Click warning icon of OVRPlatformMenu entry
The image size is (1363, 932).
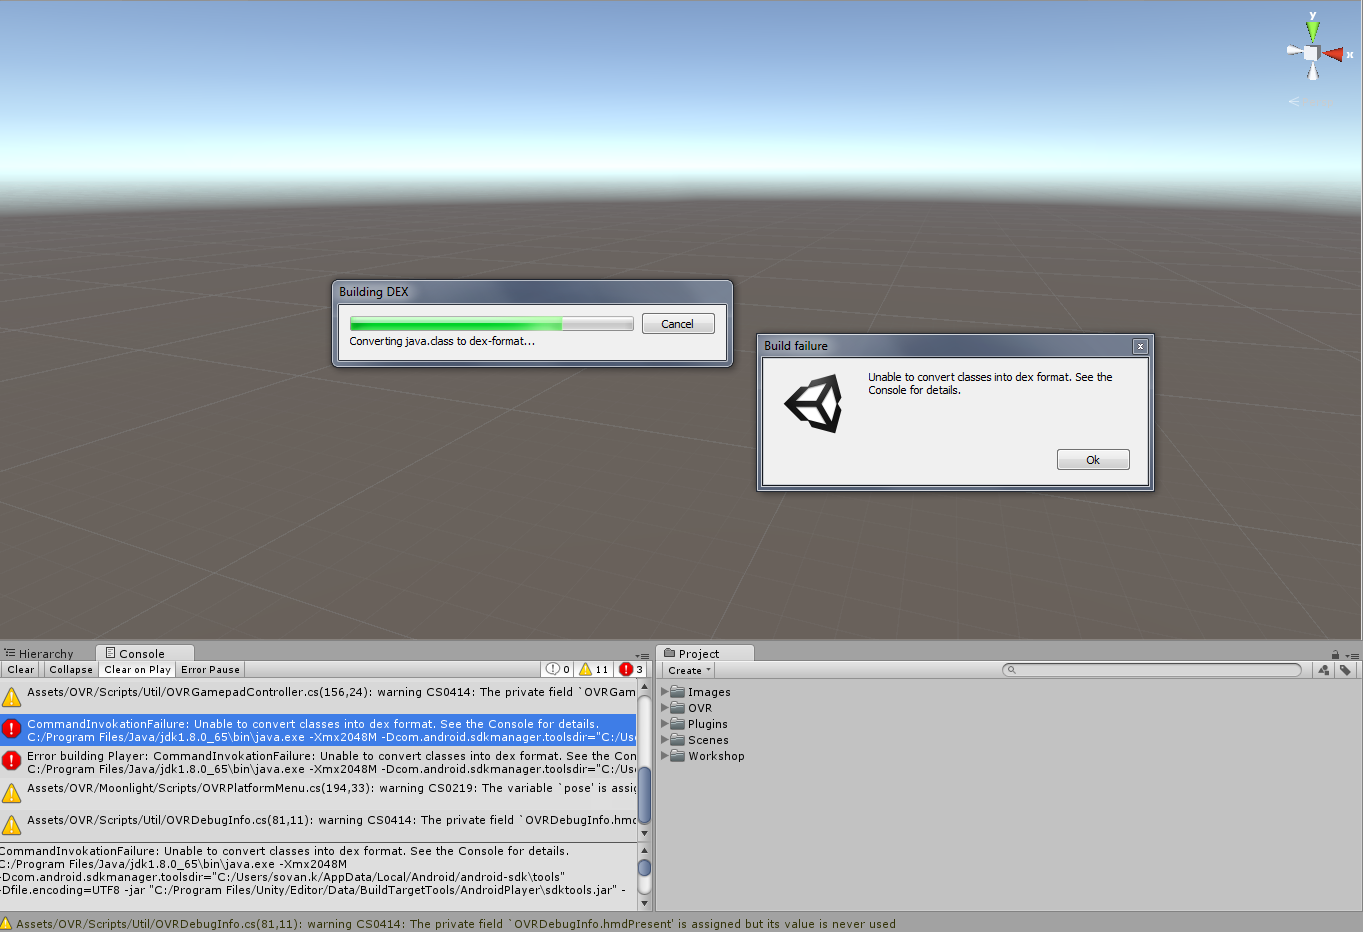point(11,793)
